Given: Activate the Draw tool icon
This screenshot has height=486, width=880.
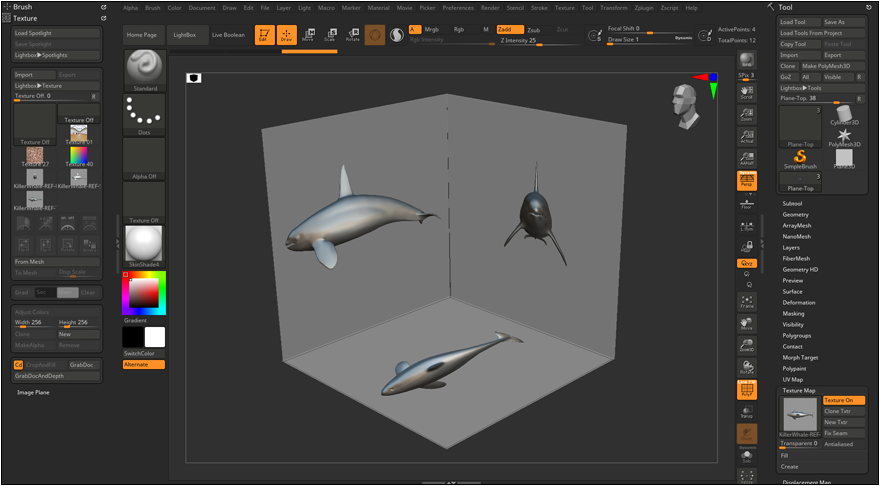Looking at the screenshot, I should tap(286, 35).
